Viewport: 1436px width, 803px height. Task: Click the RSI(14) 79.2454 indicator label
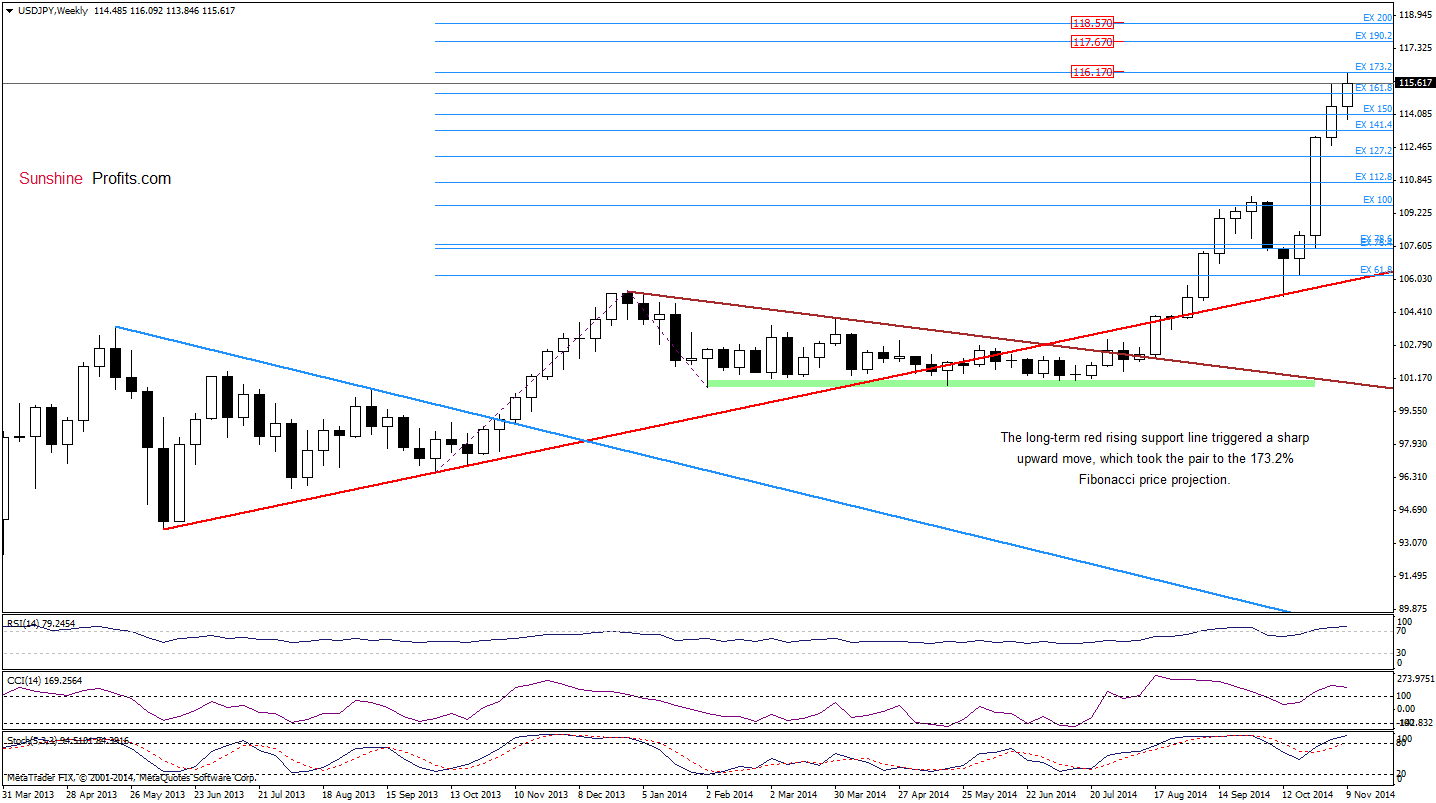coord(40,622)
